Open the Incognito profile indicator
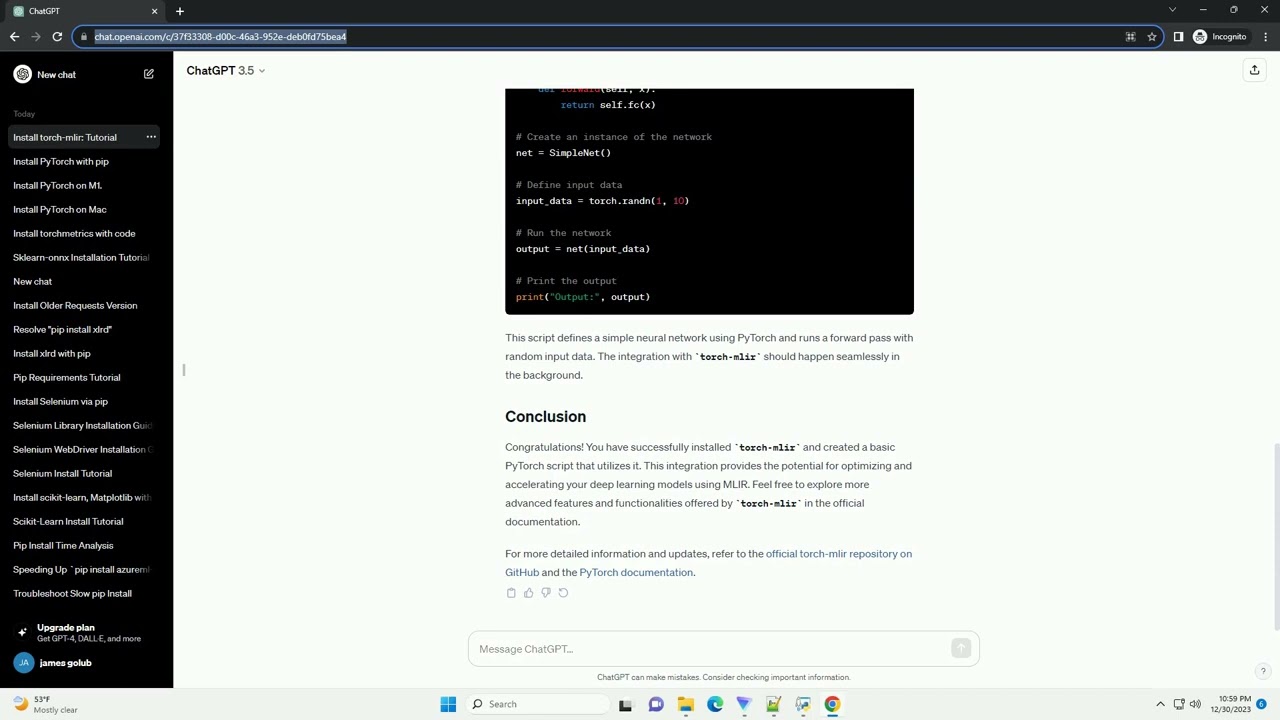The image size is (1280, 720). 1220,37
